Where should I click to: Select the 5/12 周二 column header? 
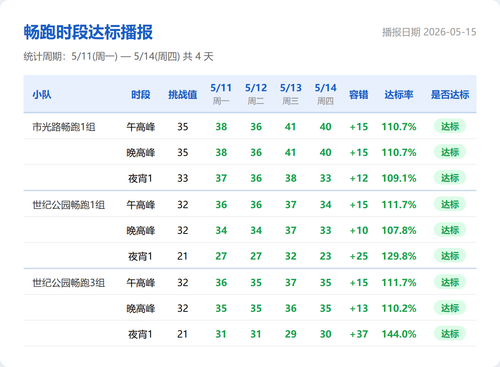point(256,94)
